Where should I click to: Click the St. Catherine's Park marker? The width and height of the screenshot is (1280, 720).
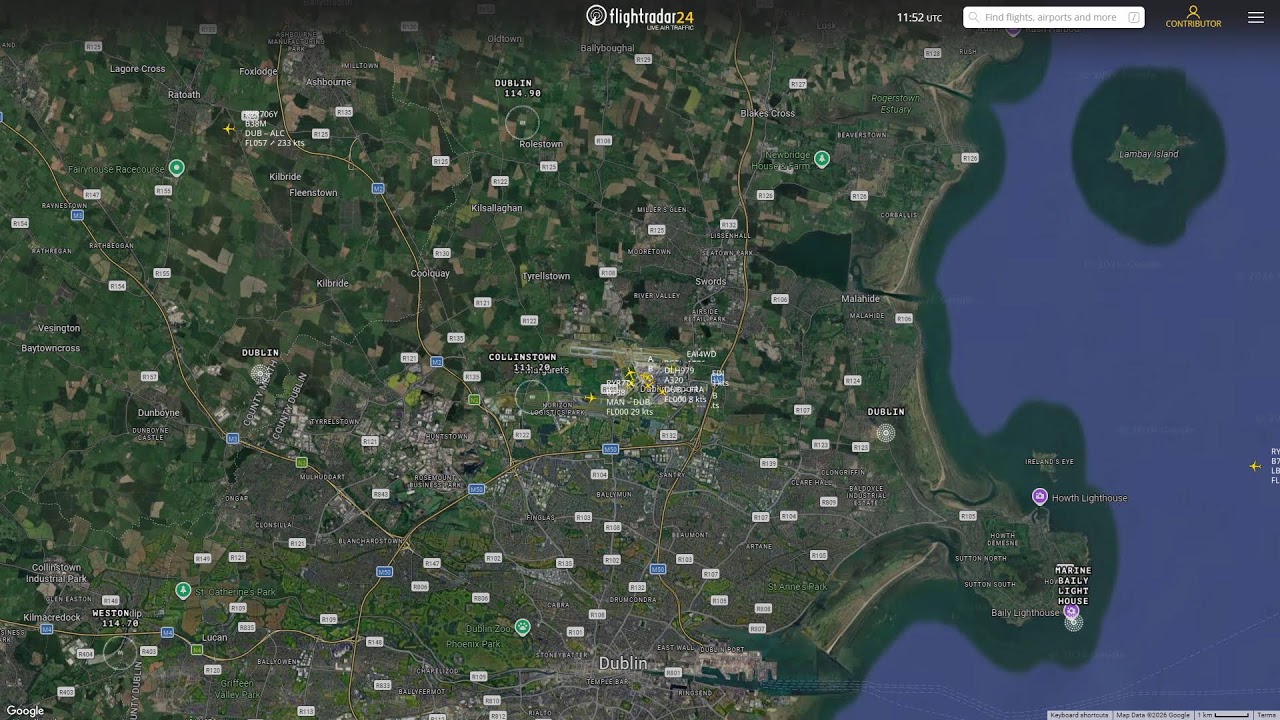point(183,591)
